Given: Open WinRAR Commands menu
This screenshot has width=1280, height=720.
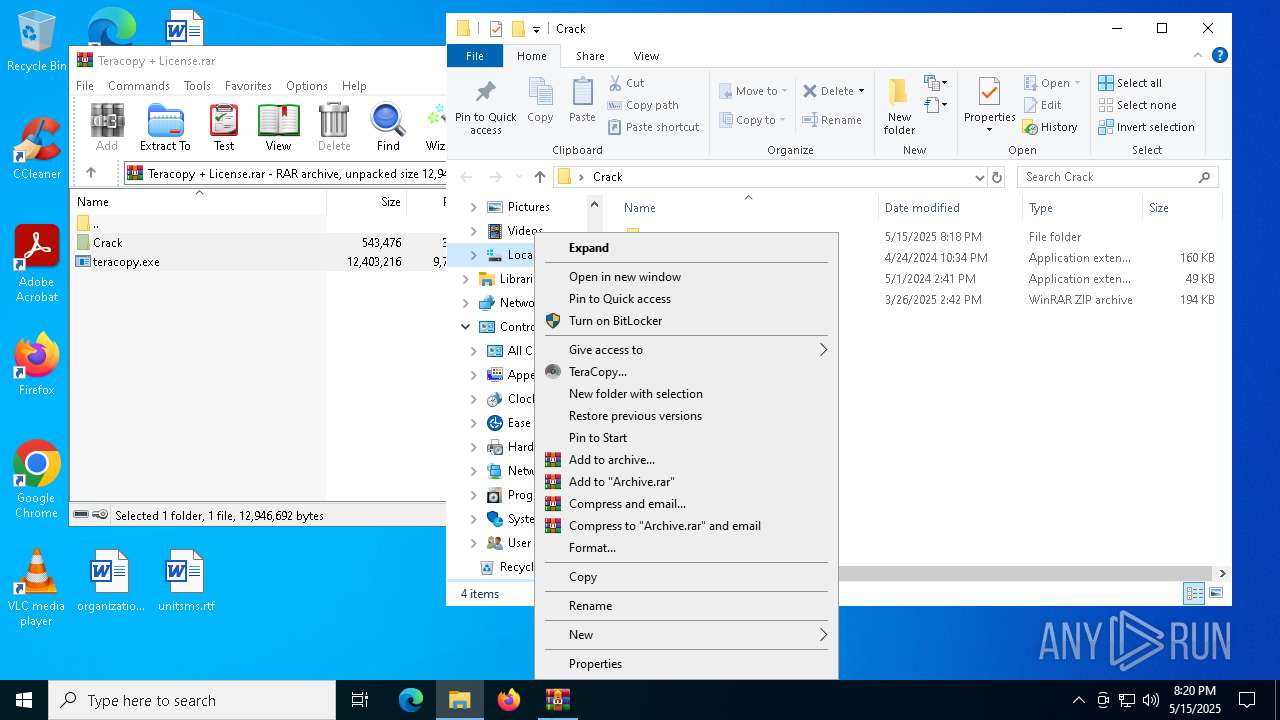Looking at the screenshot, I should (x=139, y=86).
